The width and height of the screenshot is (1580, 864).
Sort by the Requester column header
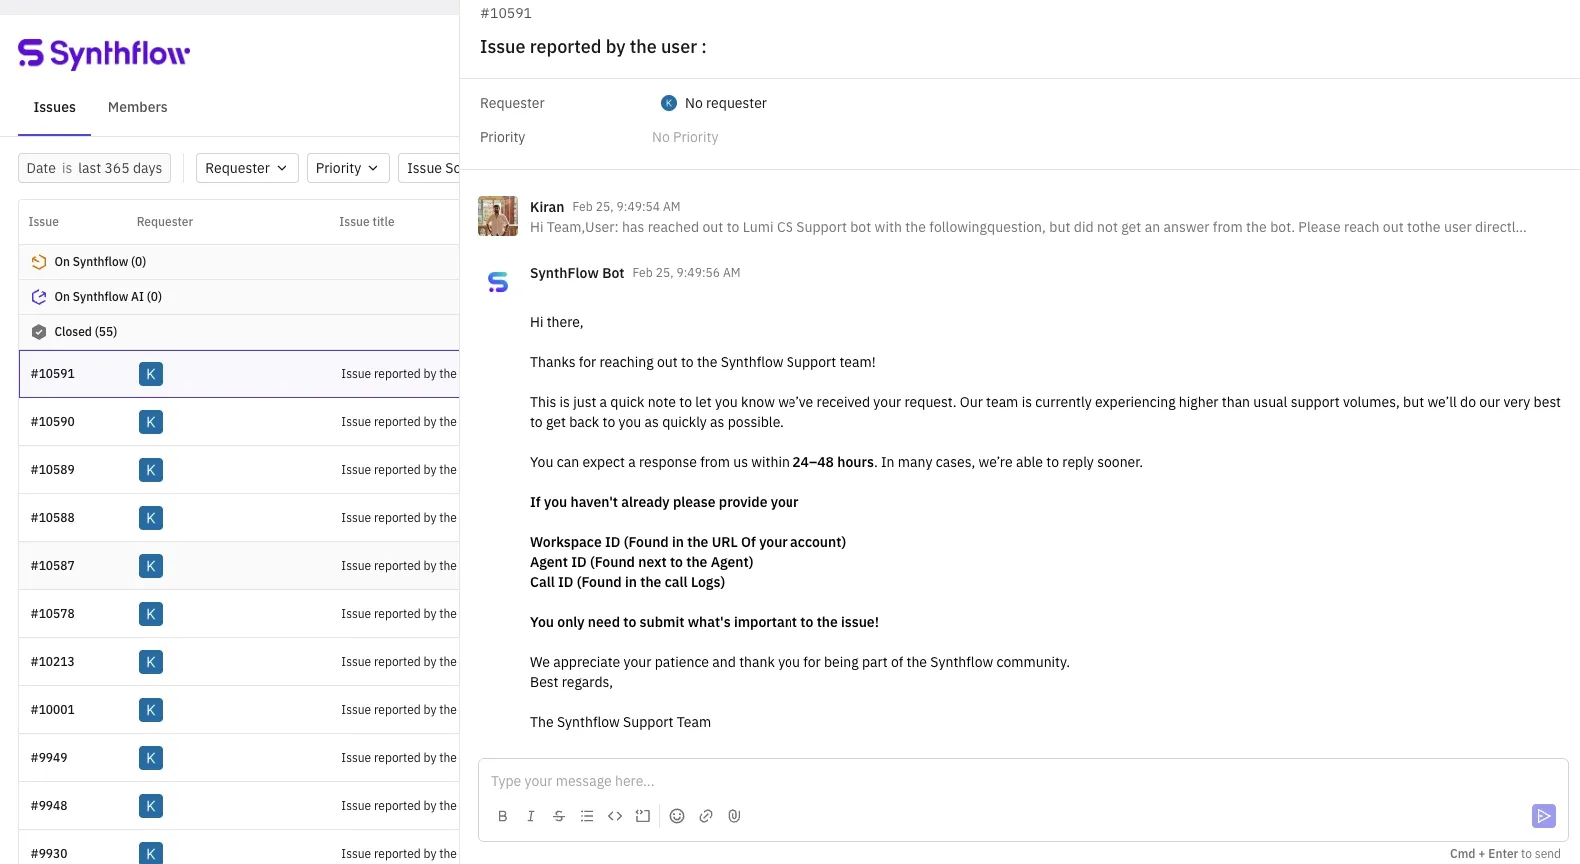tap(165, 222)
